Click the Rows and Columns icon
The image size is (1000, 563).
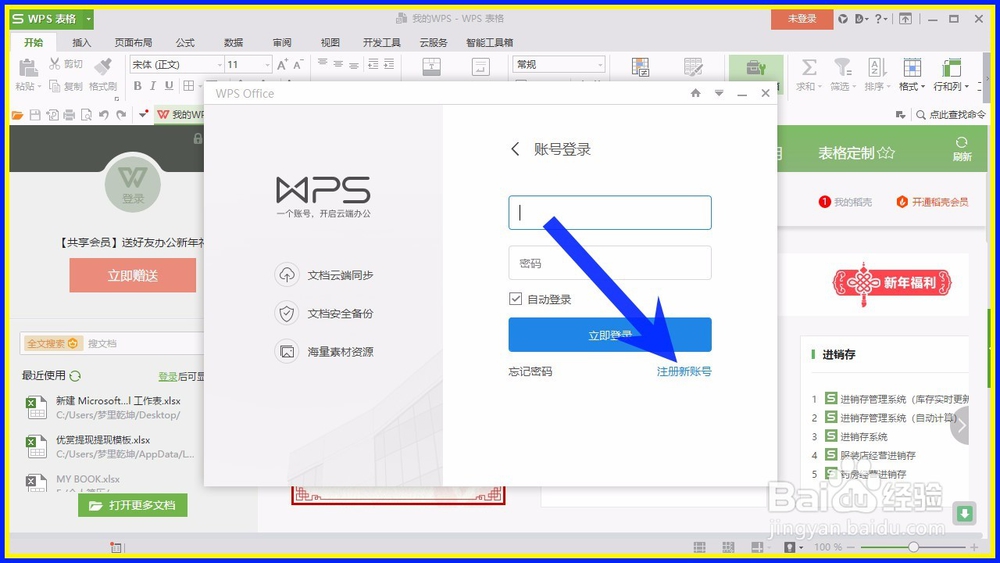pos(951,67)
